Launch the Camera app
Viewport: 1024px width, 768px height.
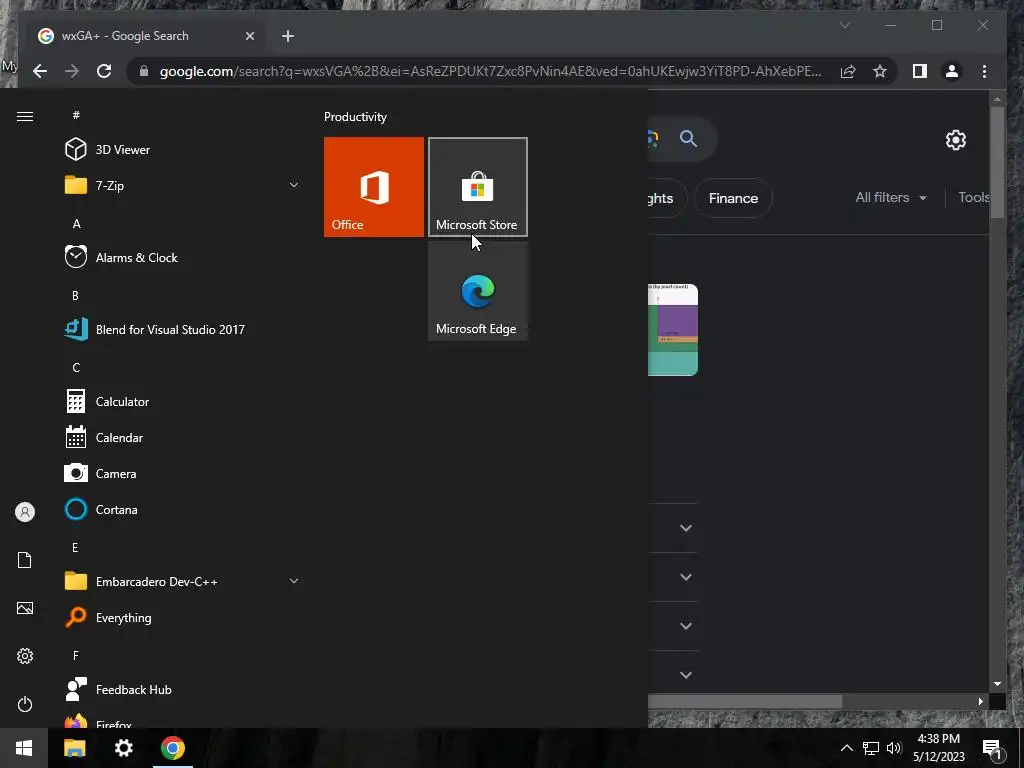[x=183, y=473]
